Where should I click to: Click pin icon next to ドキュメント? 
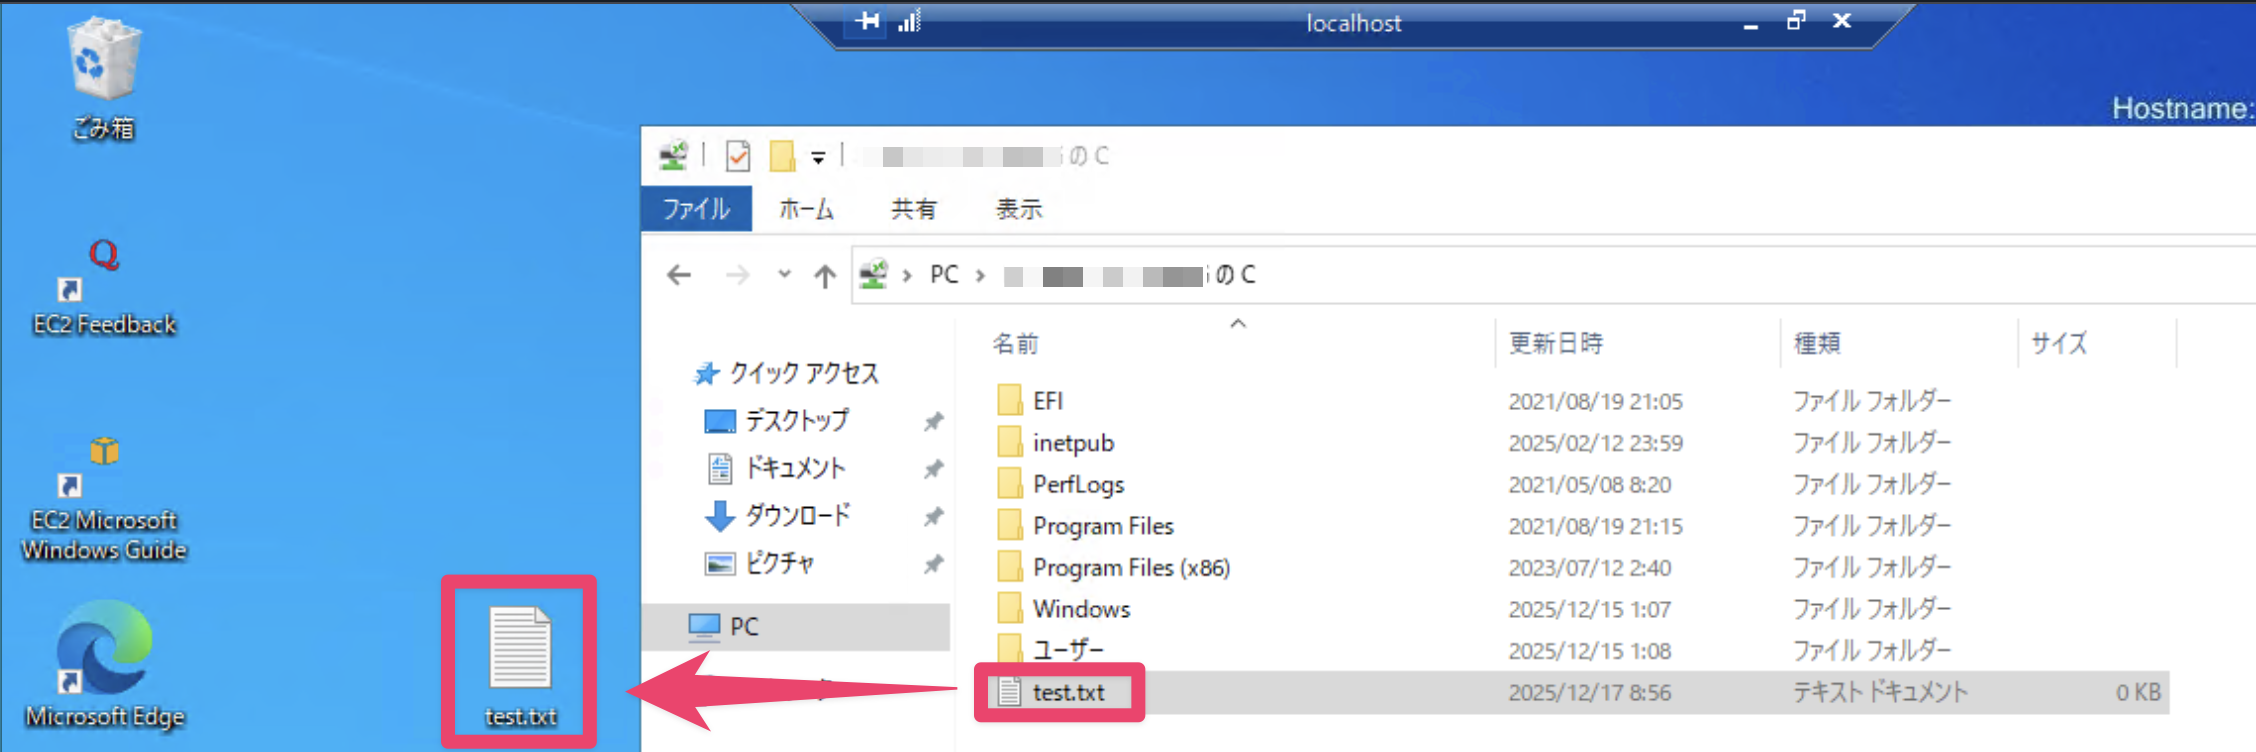[933, 468]
